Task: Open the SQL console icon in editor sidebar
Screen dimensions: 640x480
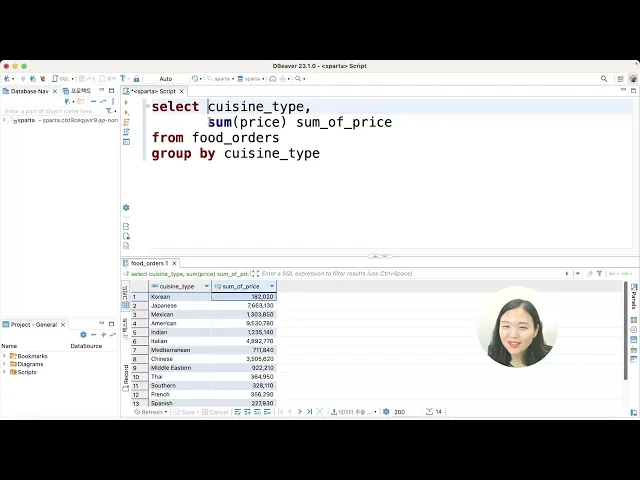Action: [x=126, y=142]
